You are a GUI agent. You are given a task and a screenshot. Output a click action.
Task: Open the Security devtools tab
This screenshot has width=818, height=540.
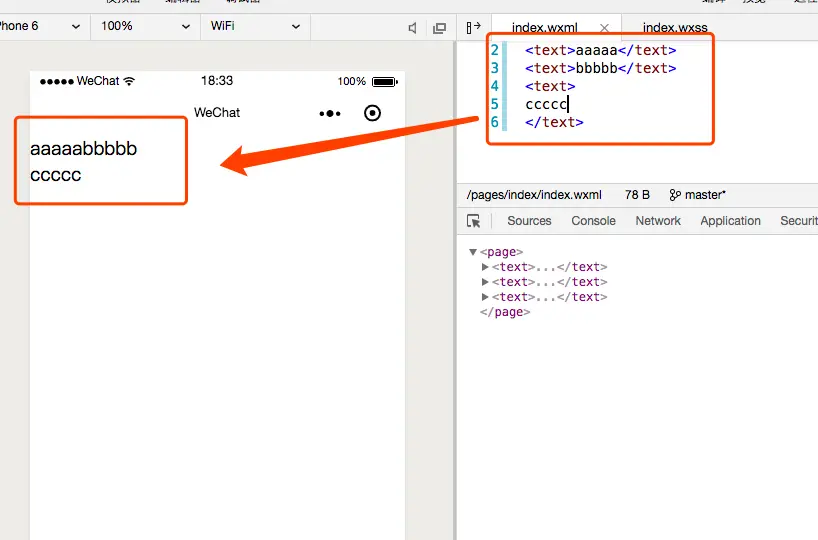[799, 221]
